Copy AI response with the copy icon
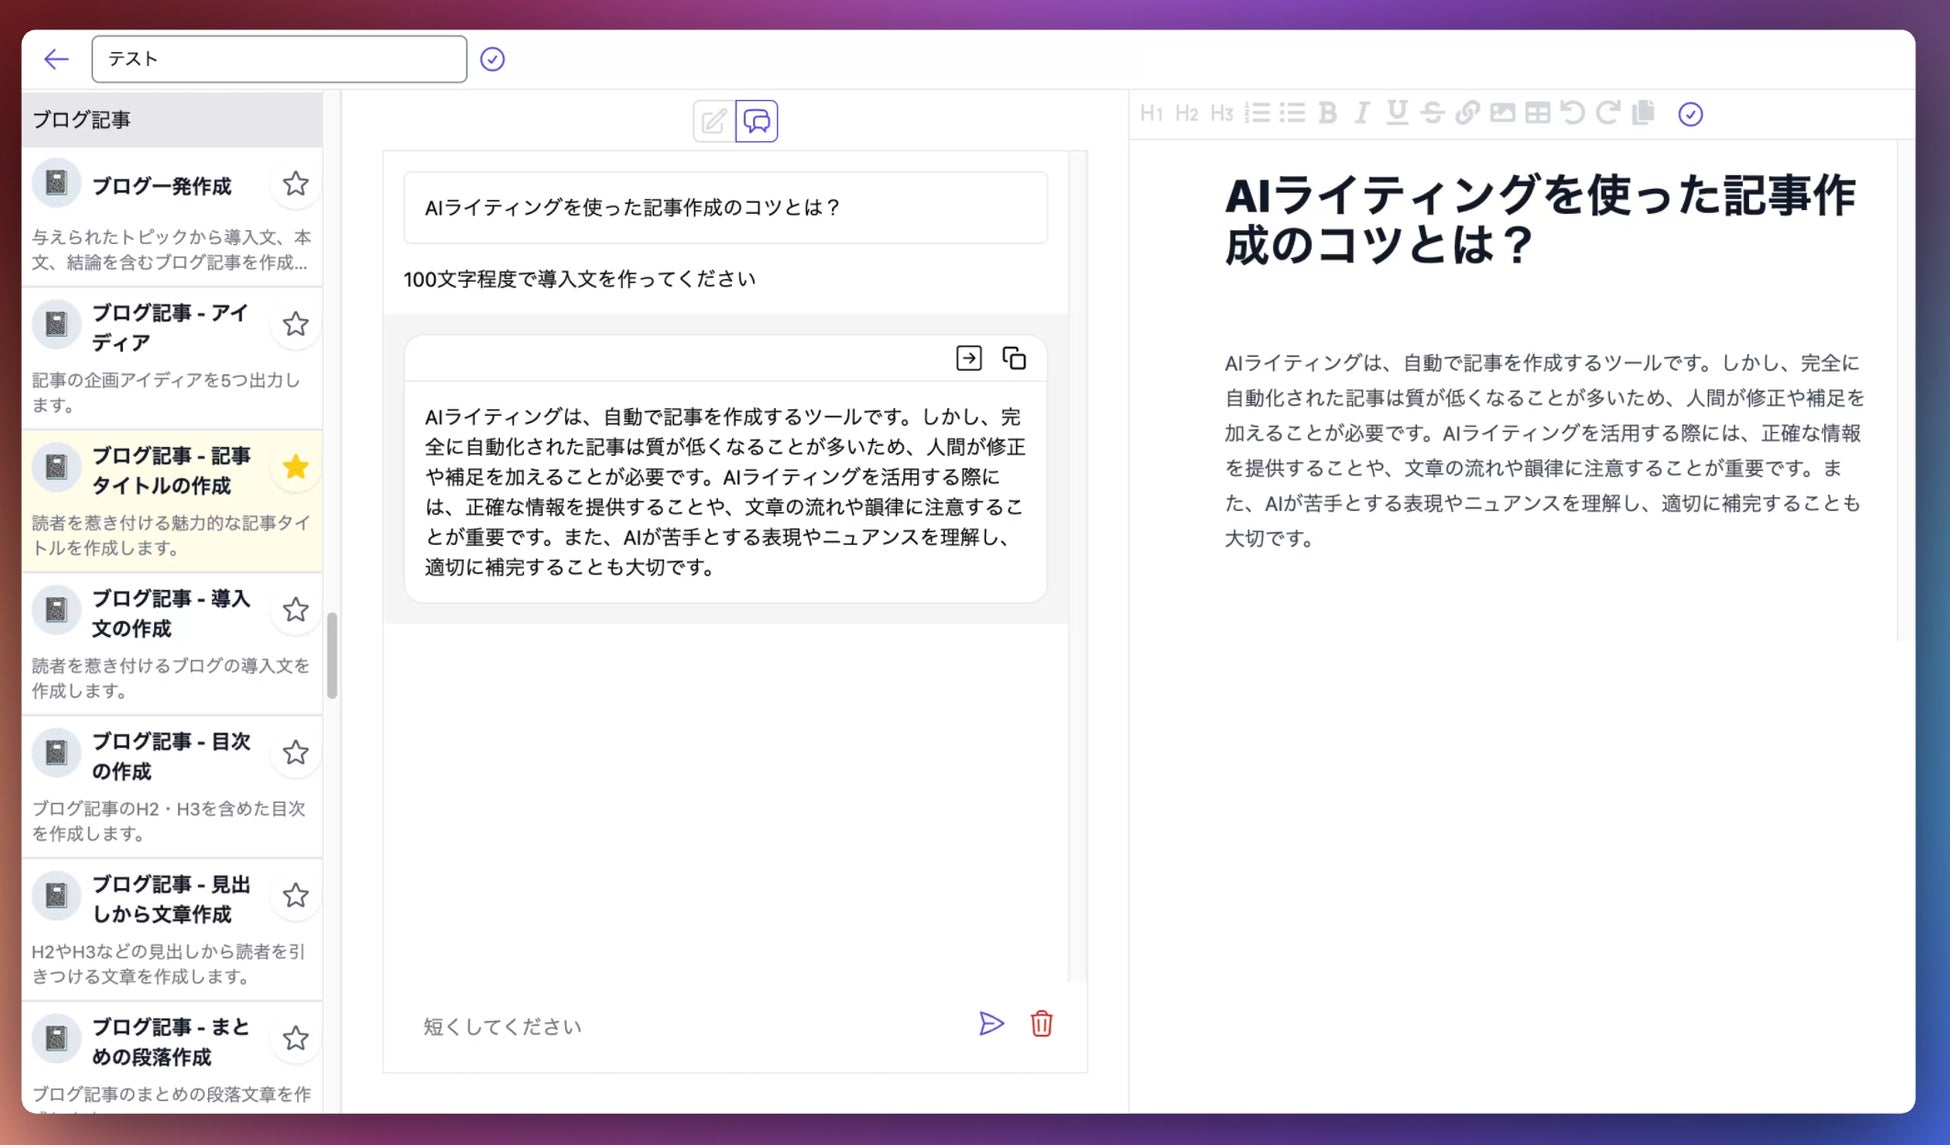This screenshot has height=1145, width=1950. [x=1014, y=358]
